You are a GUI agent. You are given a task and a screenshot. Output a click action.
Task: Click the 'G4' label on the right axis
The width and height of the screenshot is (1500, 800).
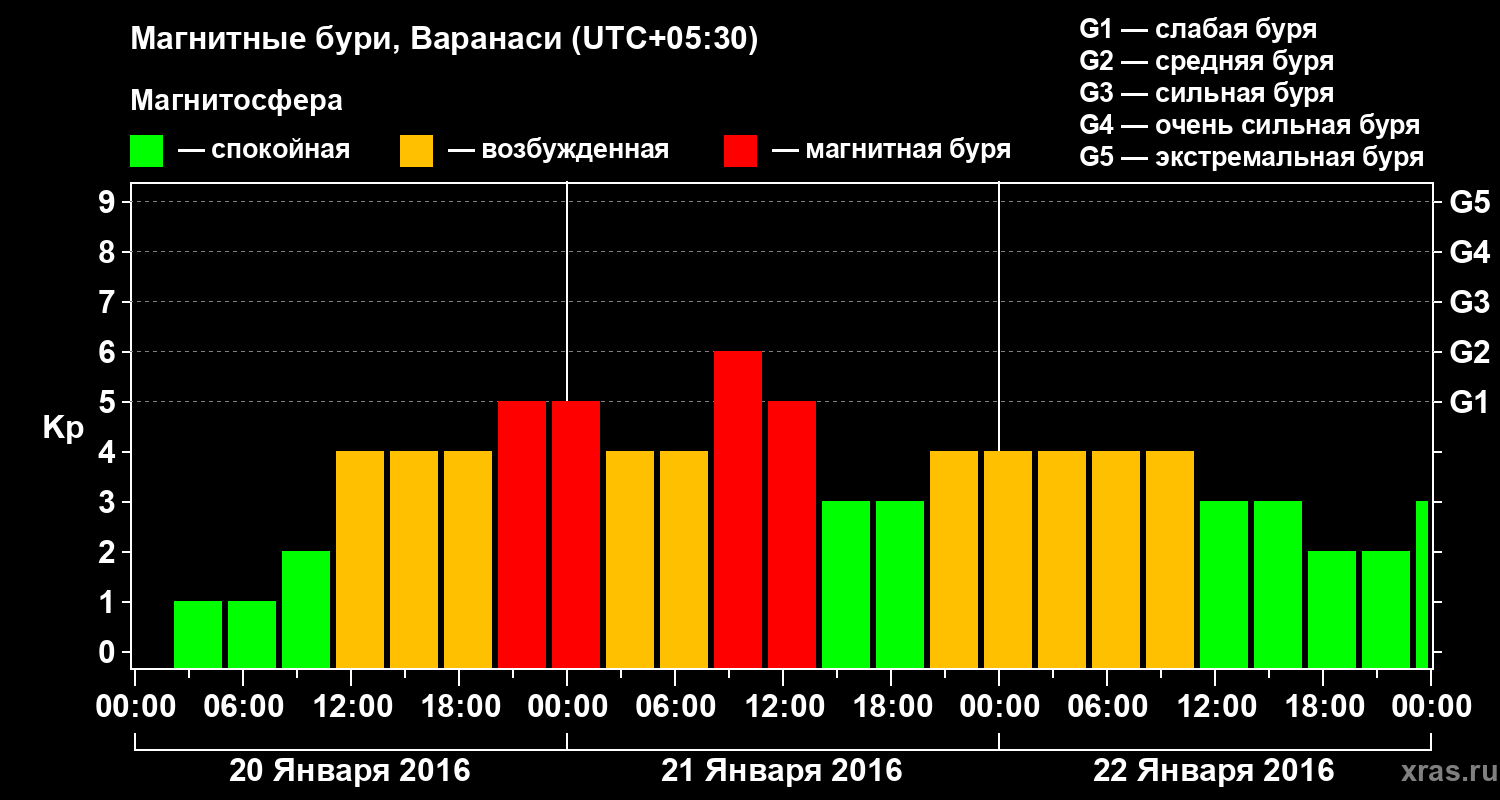click(1469, 252)
